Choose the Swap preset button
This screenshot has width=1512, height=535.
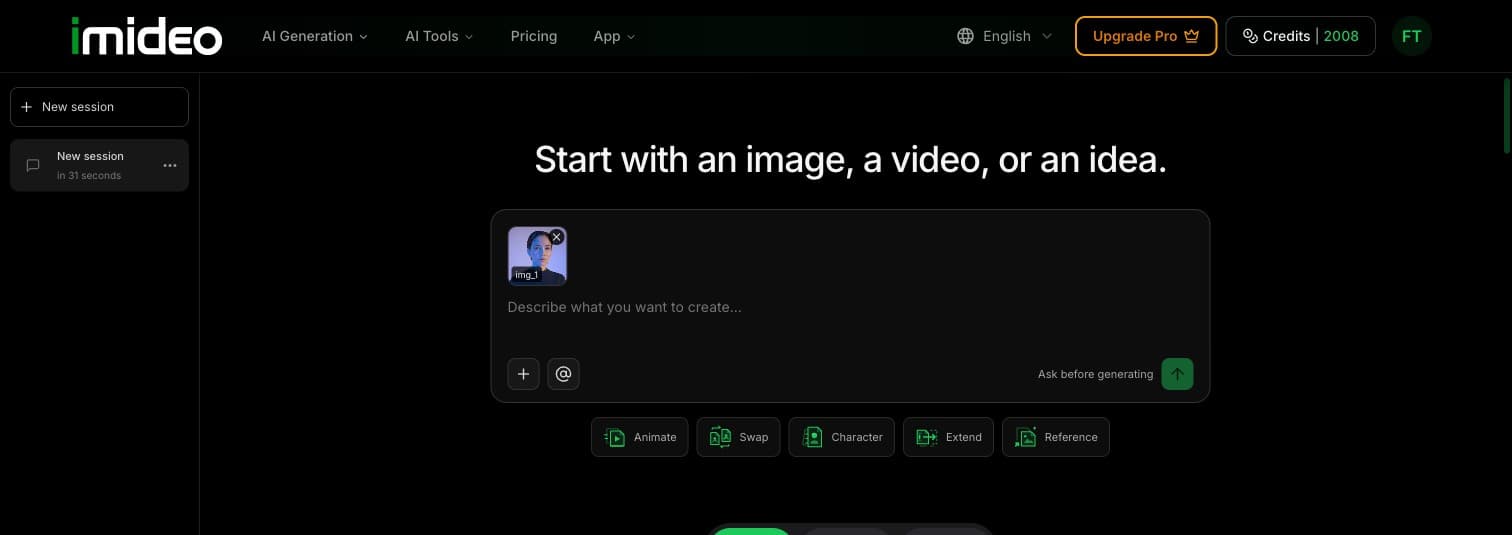(x=738, y=437)
